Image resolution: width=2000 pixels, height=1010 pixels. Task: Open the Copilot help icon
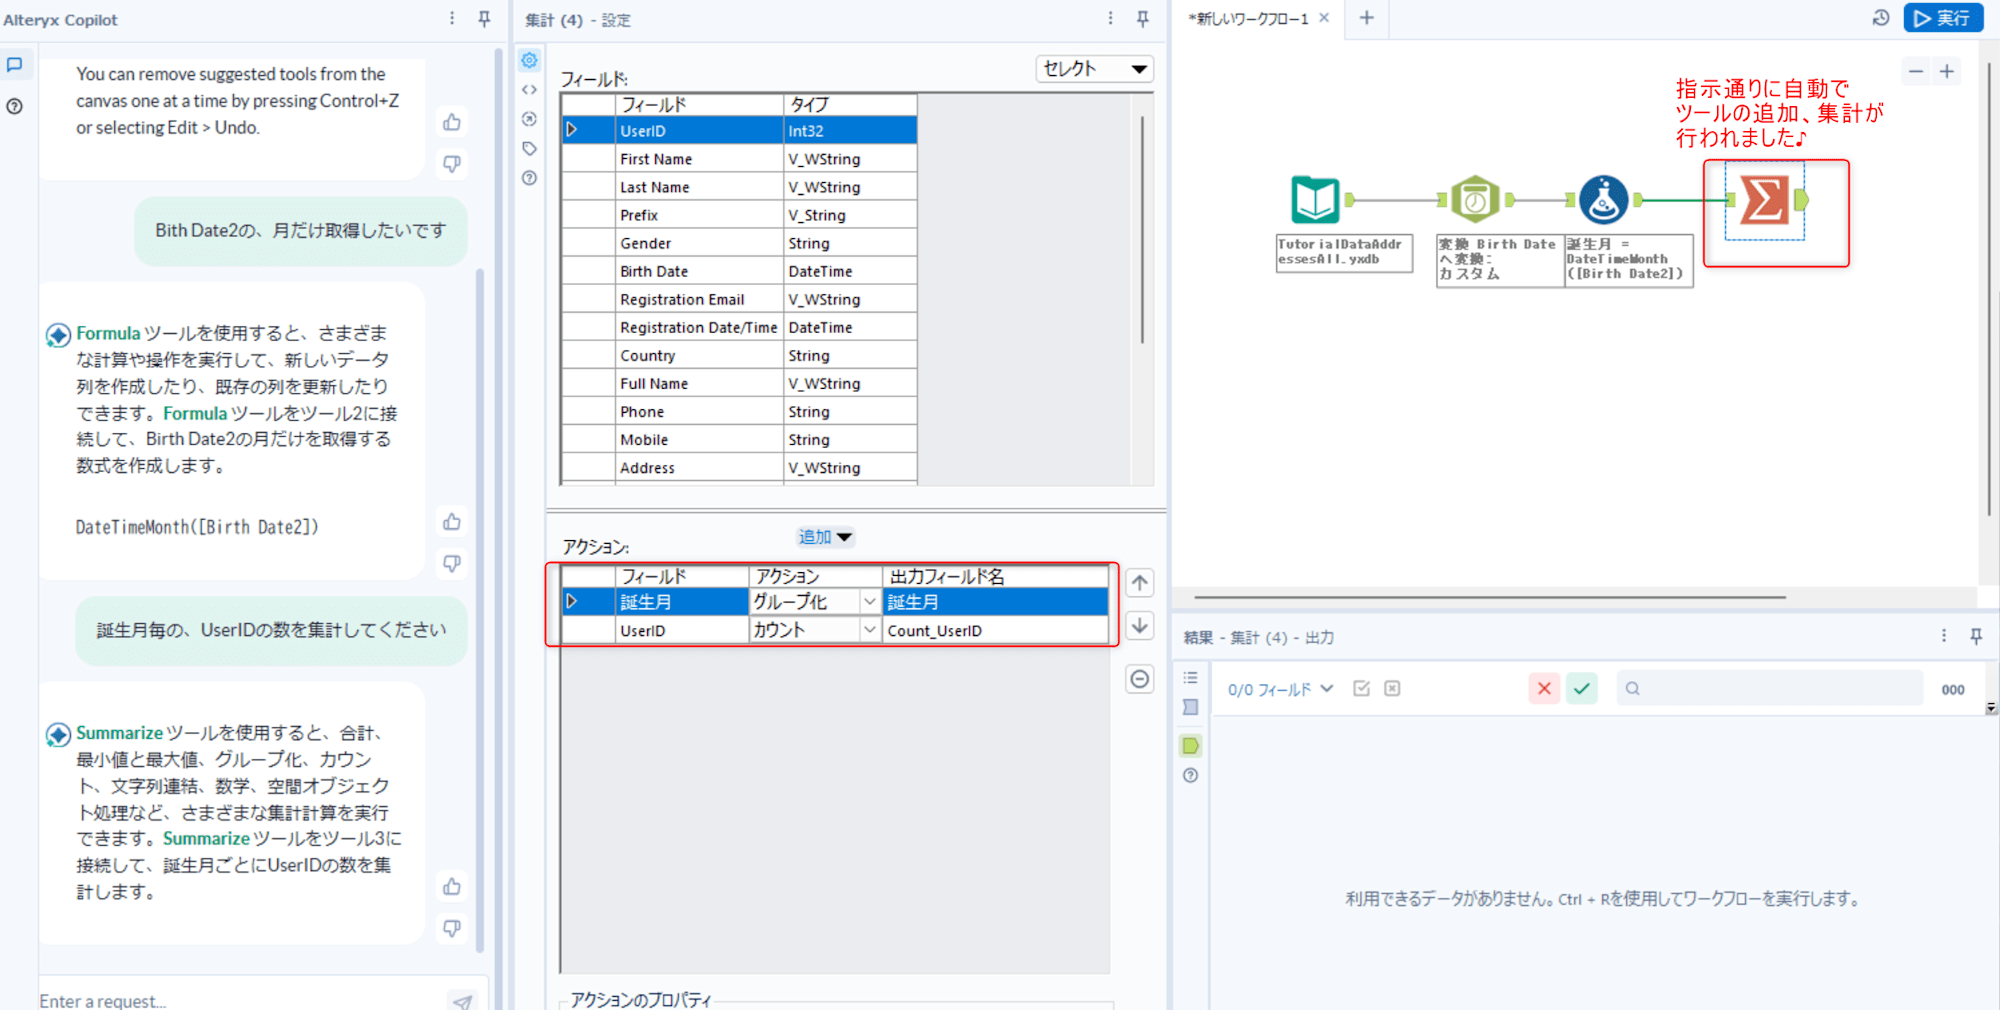tap(15, 106)
